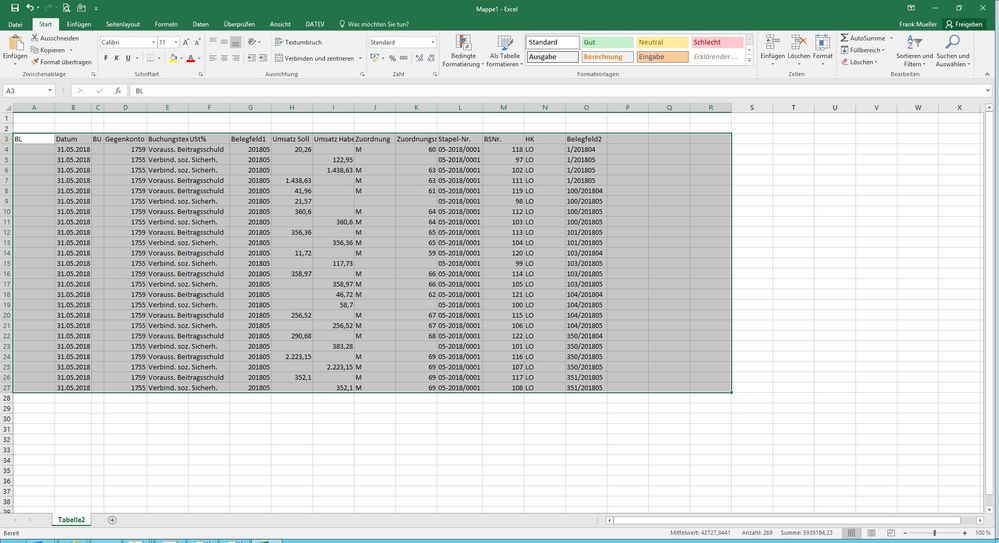The height and width of the screenshot is (543, 999).
Task: Click the Ausschneiden scissors icon
Action: pos(35,37)
